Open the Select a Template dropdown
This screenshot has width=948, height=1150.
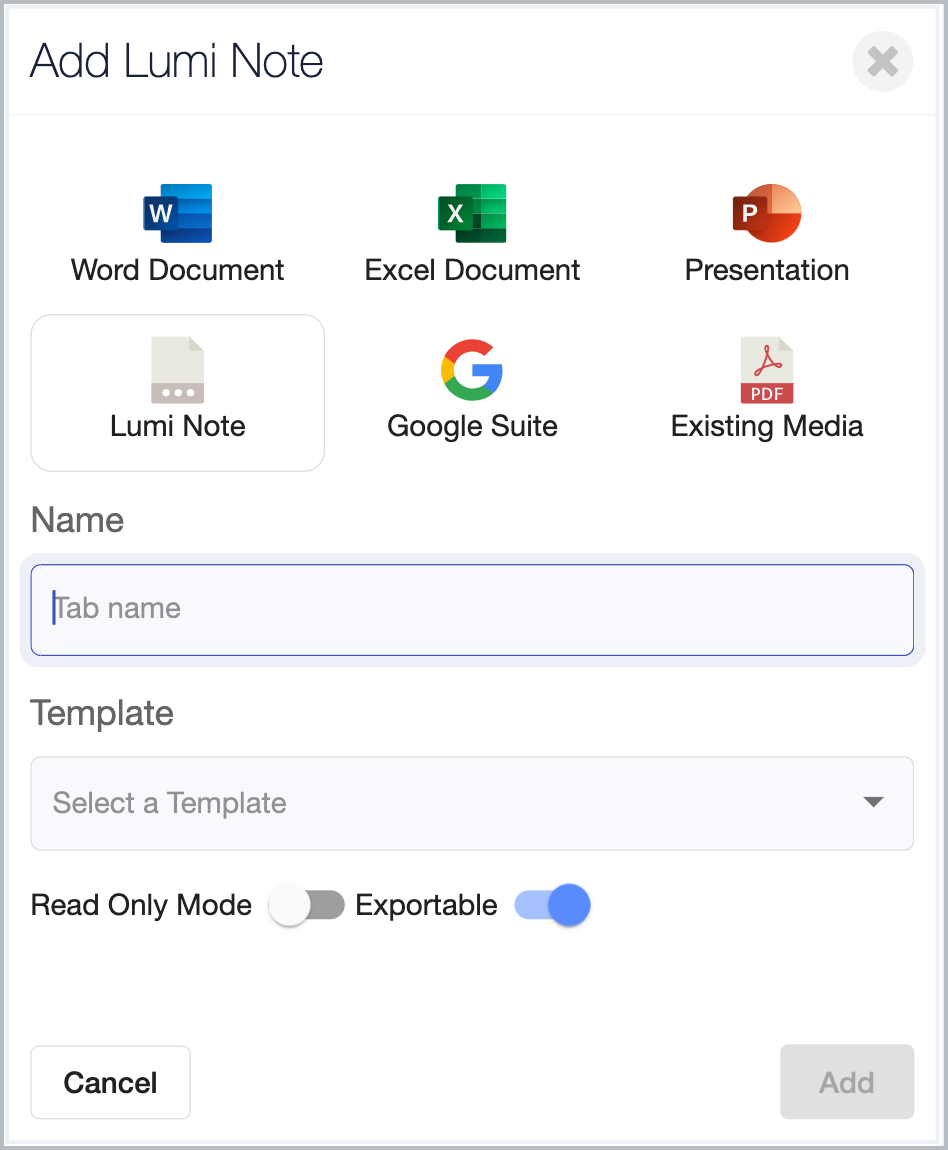pos(472,803)
